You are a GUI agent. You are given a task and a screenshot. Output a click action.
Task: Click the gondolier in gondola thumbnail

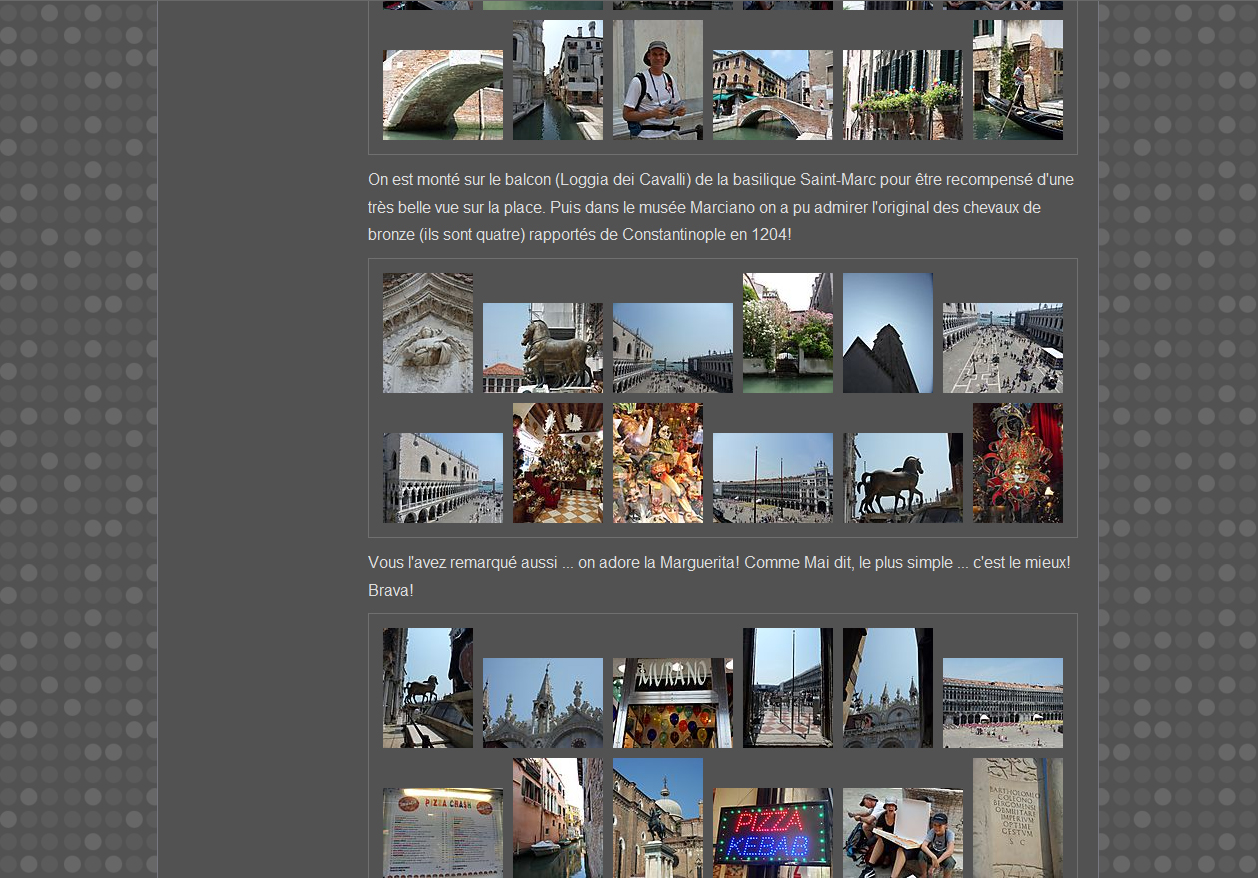(x=1017, y=80)
